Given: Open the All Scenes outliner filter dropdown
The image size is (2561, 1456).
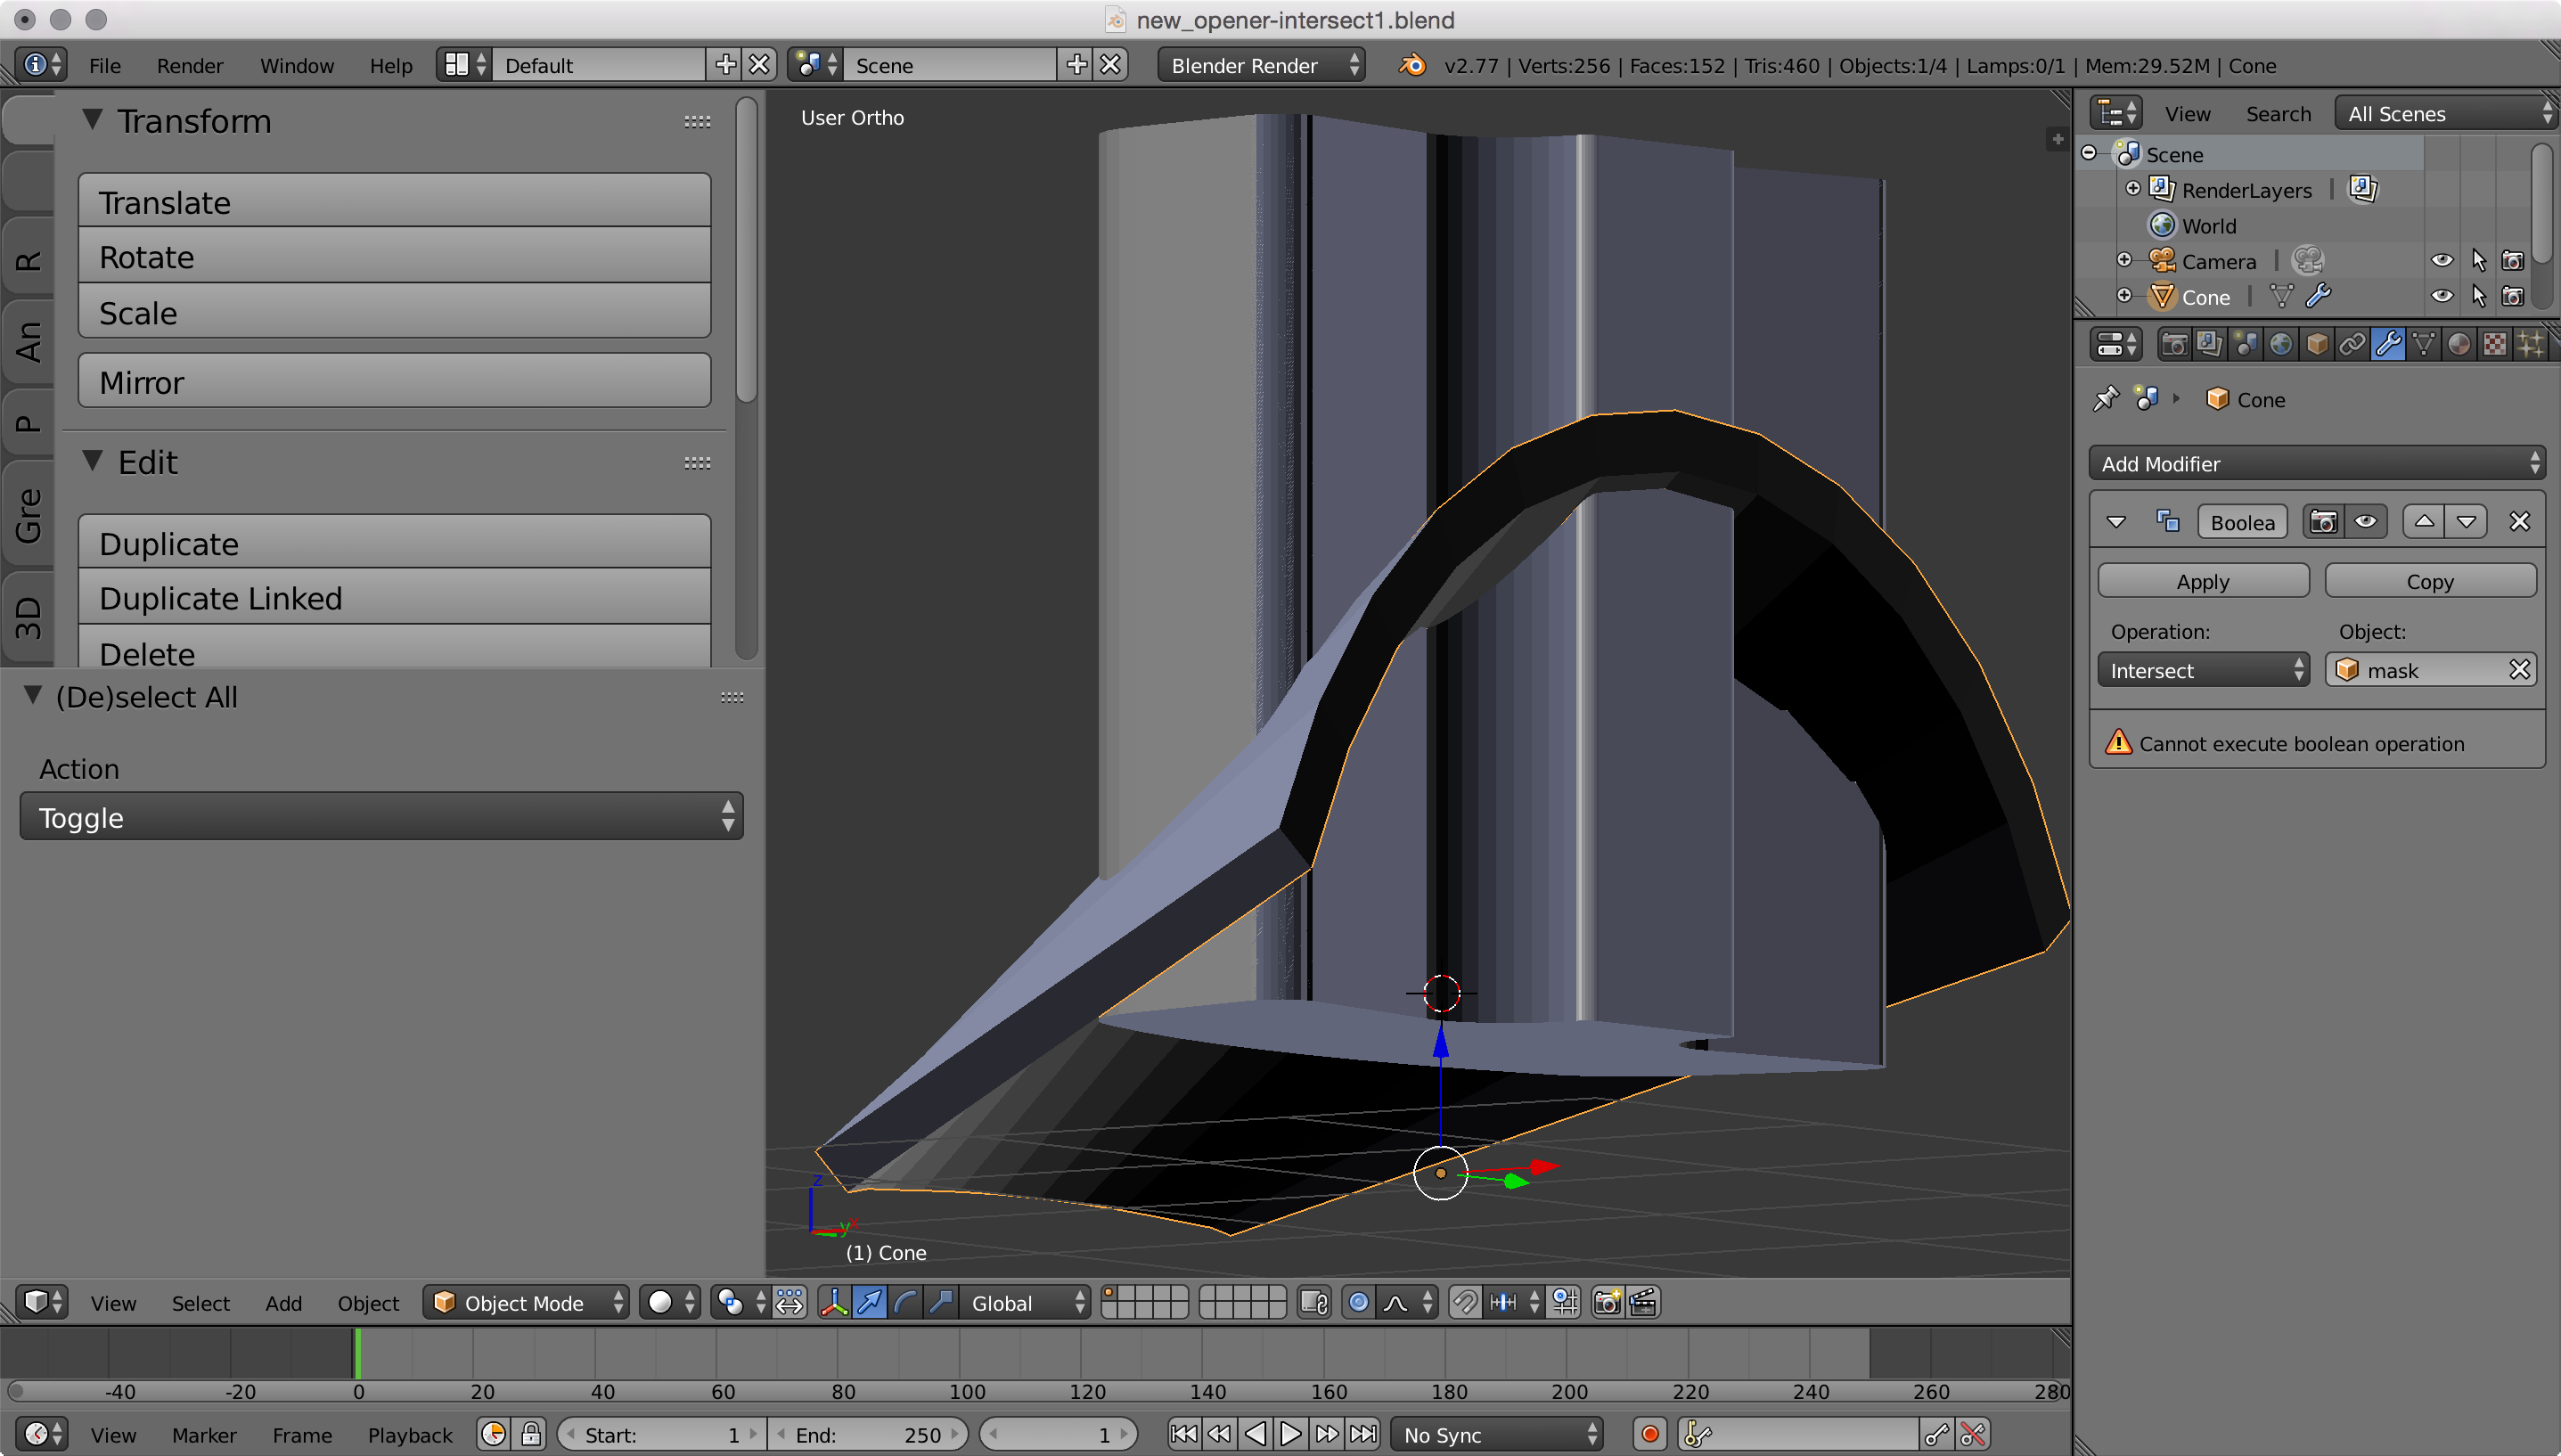Looking at the screenshot, I should (x=2445, y=113).
